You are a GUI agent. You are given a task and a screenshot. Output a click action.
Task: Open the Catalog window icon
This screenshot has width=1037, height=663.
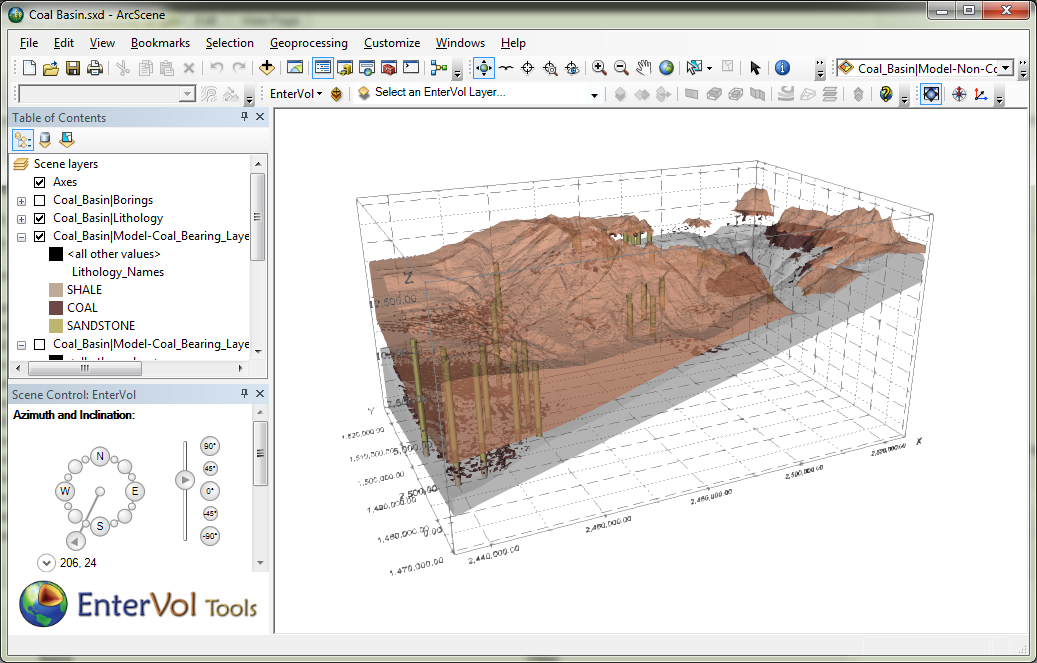(345, 67)
